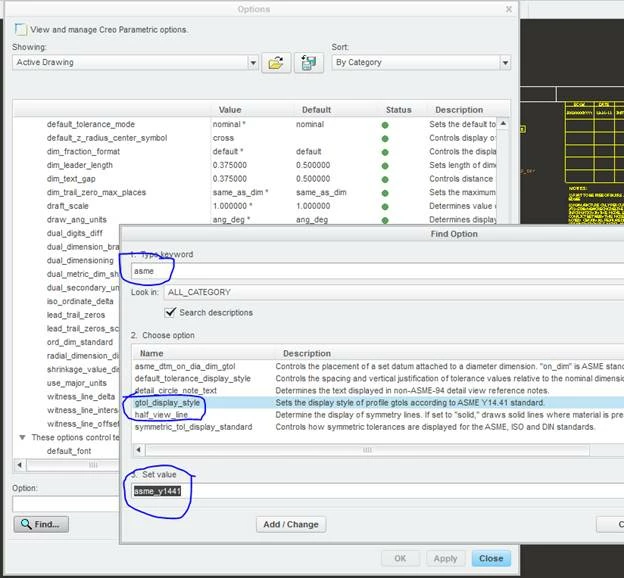
Task: Select dim_leader_length row
Action: click(255, 165)
